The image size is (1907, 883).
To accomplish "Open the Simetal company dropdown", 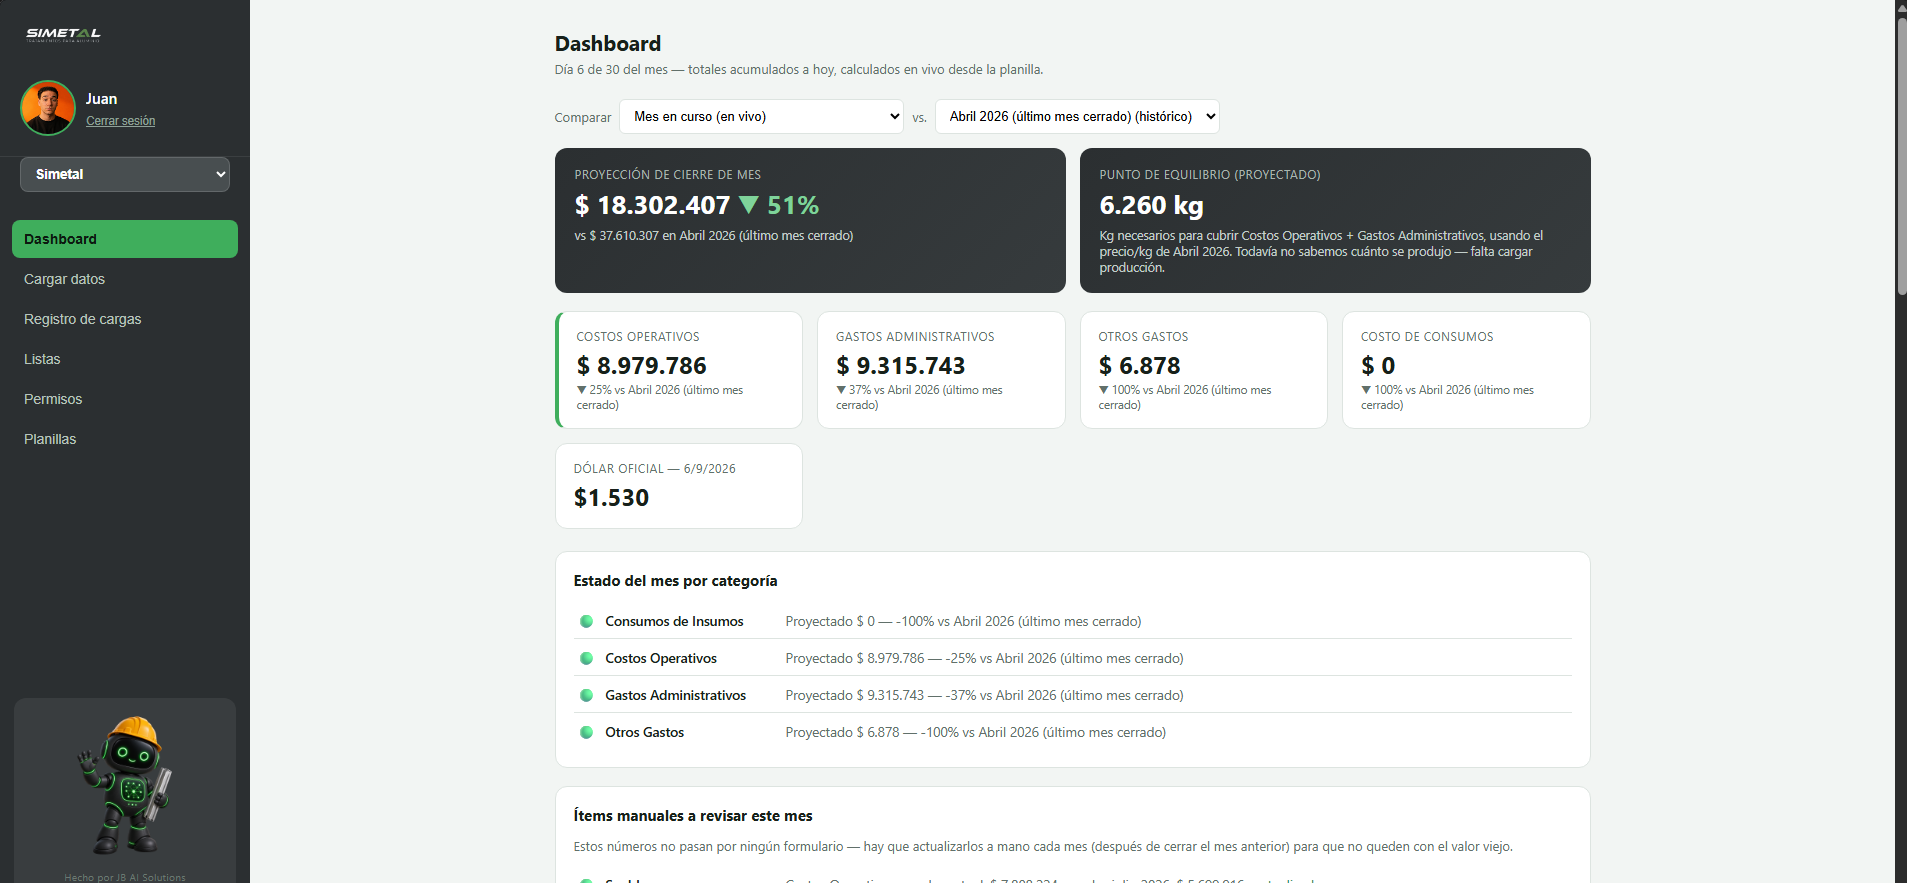I will click(125, 174).
